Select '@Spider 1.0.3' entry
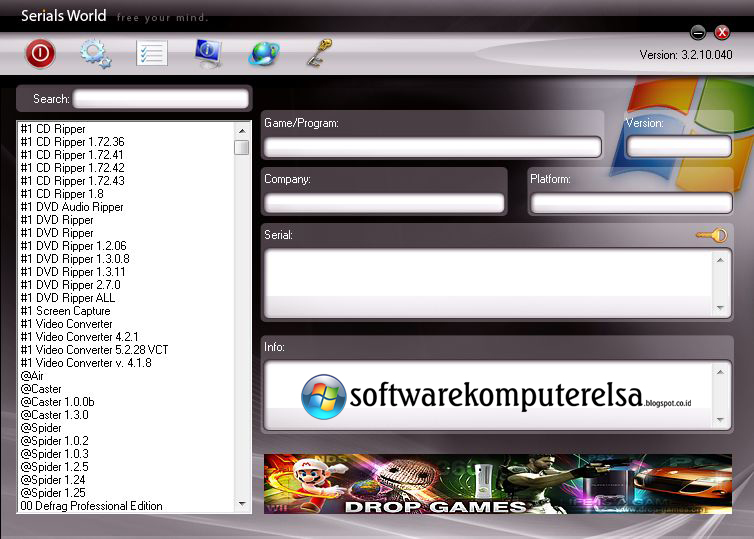754x539 pixels. point(54,453)
